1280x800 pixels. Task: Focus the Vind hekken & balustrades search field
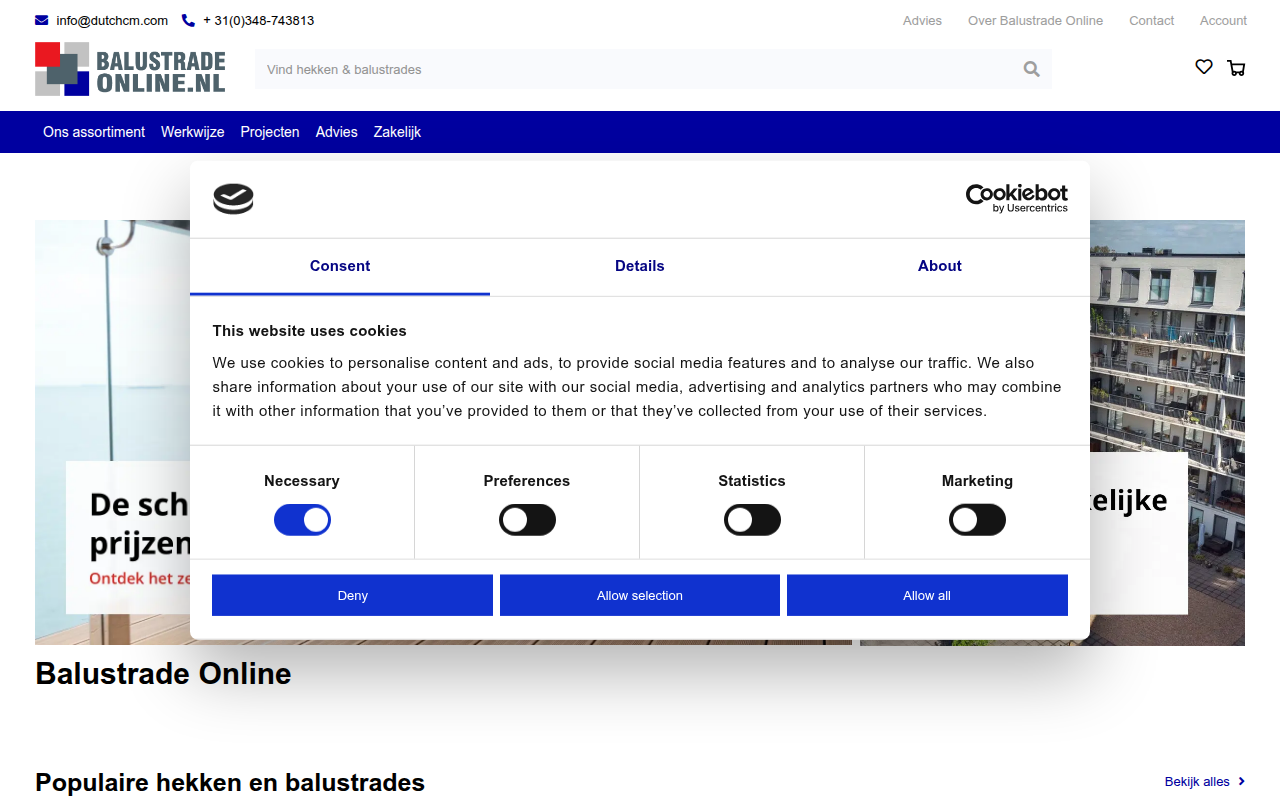click(653, 69)
